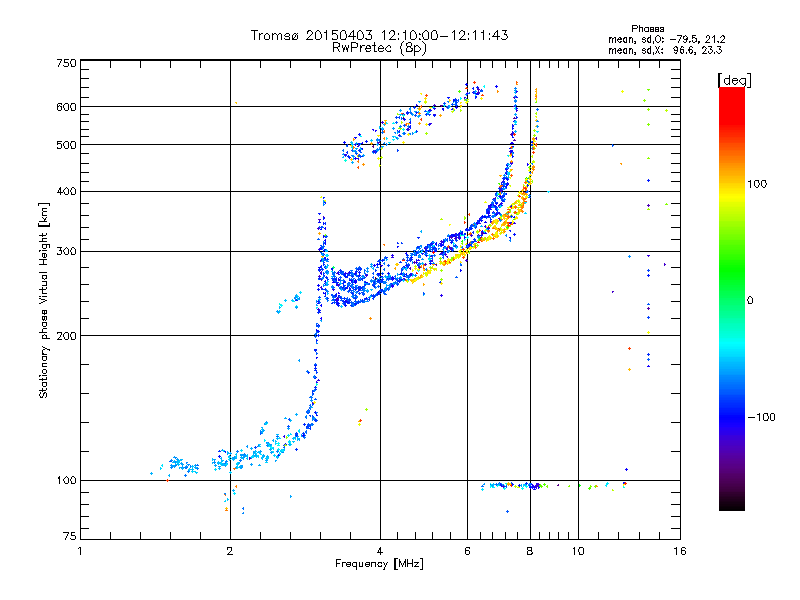Click the y-axis tick '600'
800x600 pixels.
[66, 107]
